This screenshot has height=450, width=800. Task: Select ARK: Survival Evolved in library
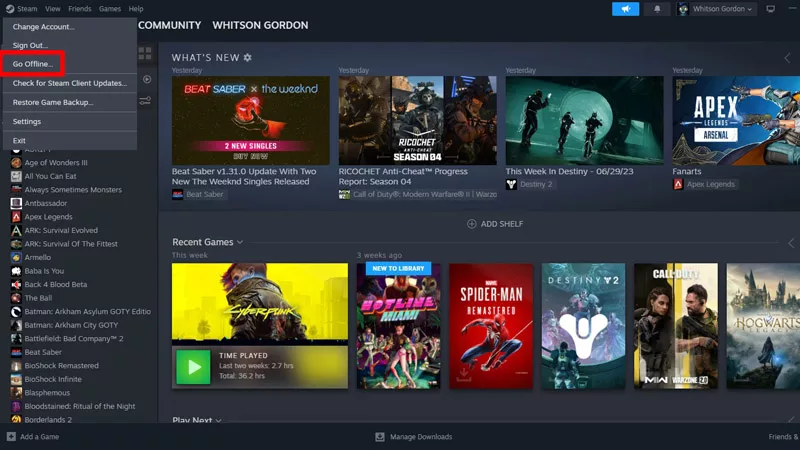61,230
